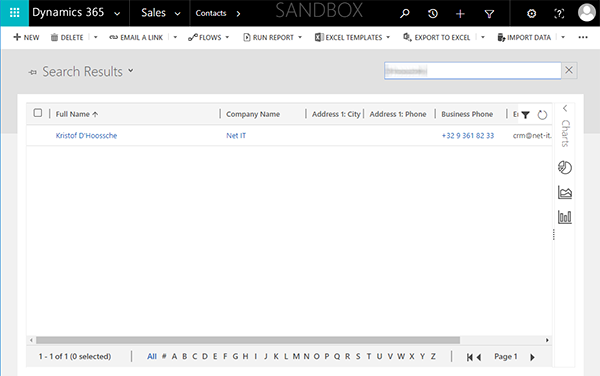The width and height of the screenshot is (600, 376).
Task: Open the Contacts breadcrumb menu
Action: coord(211,13)
